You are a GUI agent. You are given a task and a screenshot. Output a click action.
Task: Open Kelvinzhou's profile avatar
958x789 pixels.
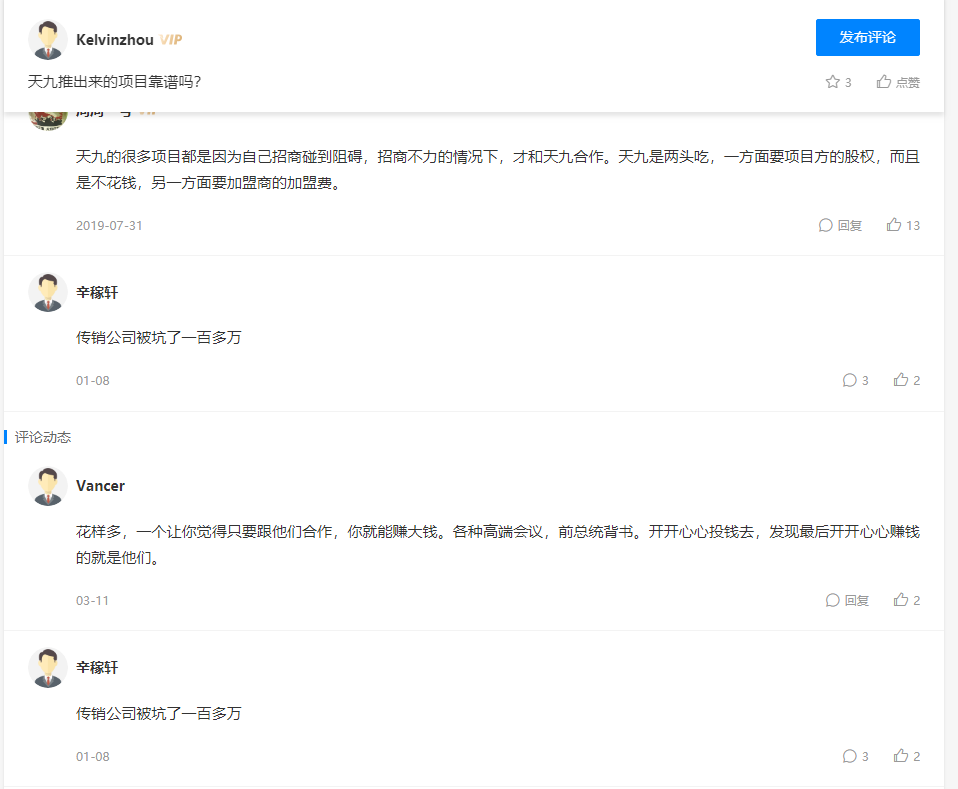48,40
